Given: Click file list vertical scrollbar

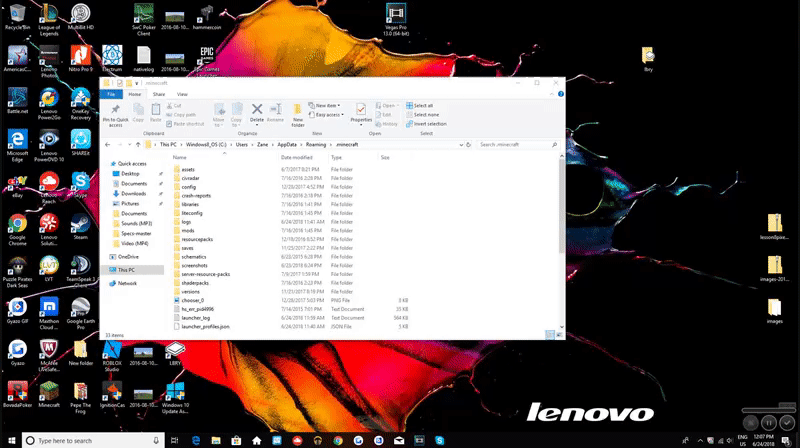Looking at the screenshot, I should point(562,206).
